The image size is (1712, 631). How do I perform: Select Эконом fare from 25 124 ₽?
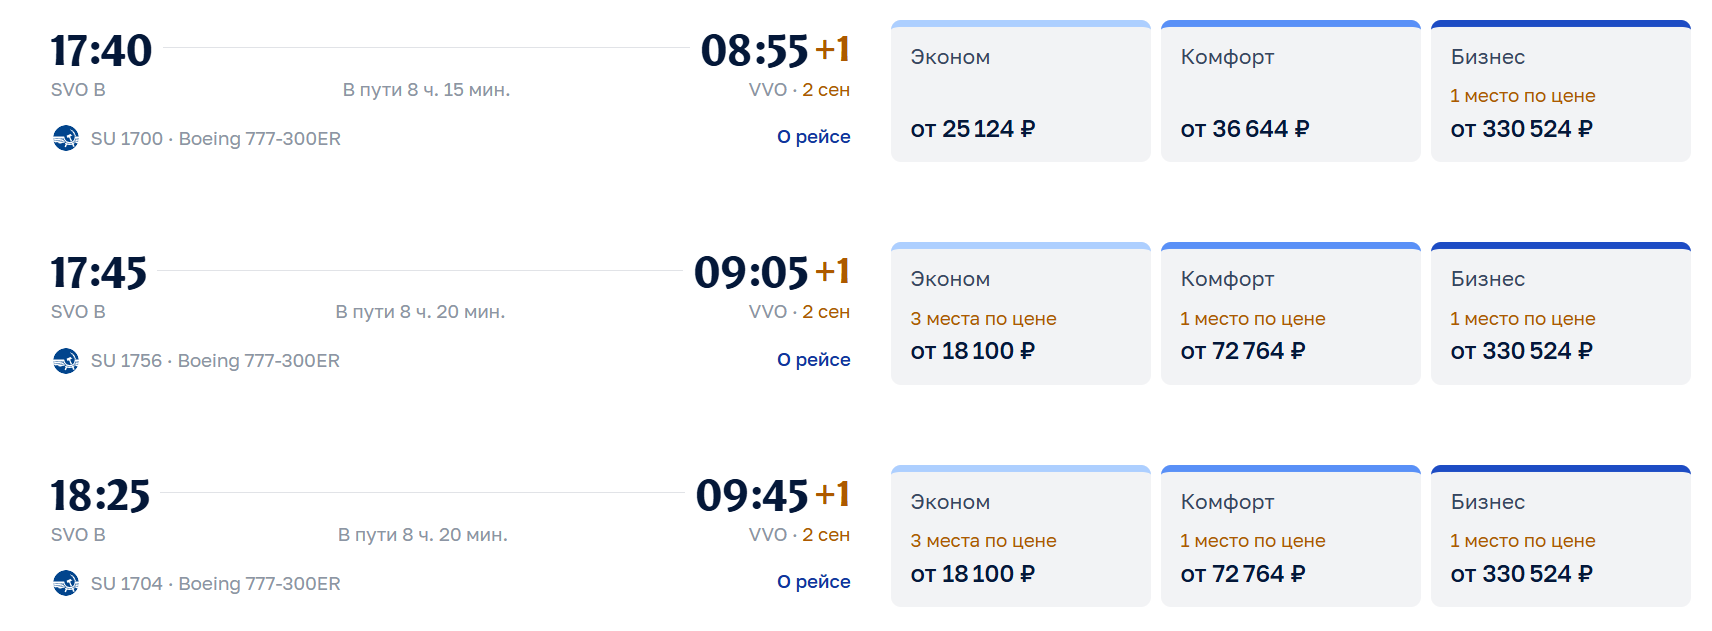tap(1020, 92)
